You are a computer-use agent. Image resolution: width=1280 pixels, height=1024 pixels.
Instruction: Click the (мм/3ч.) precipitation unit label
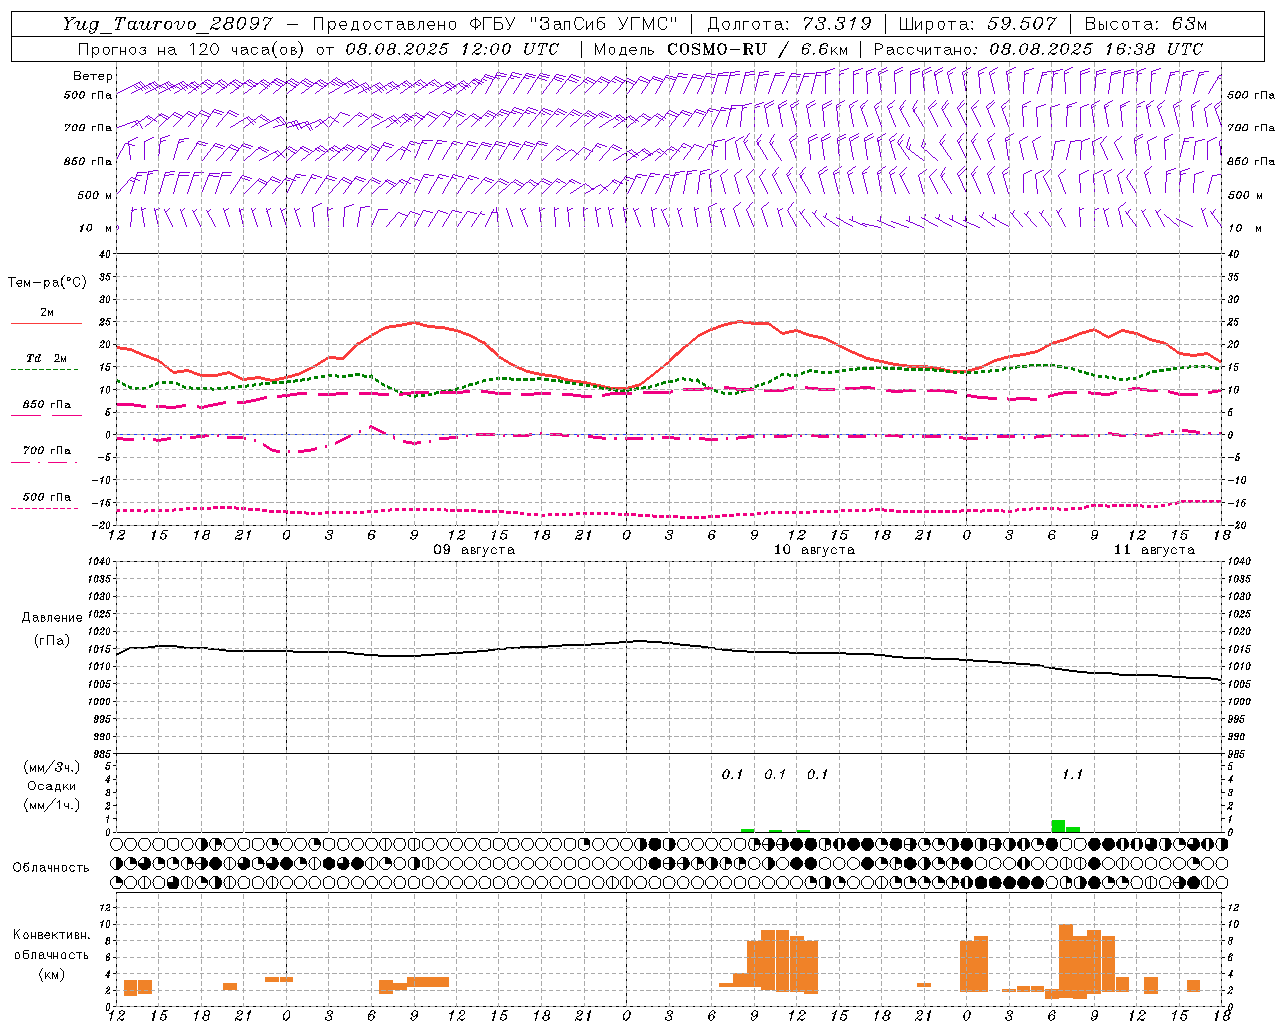pos(51,767)
